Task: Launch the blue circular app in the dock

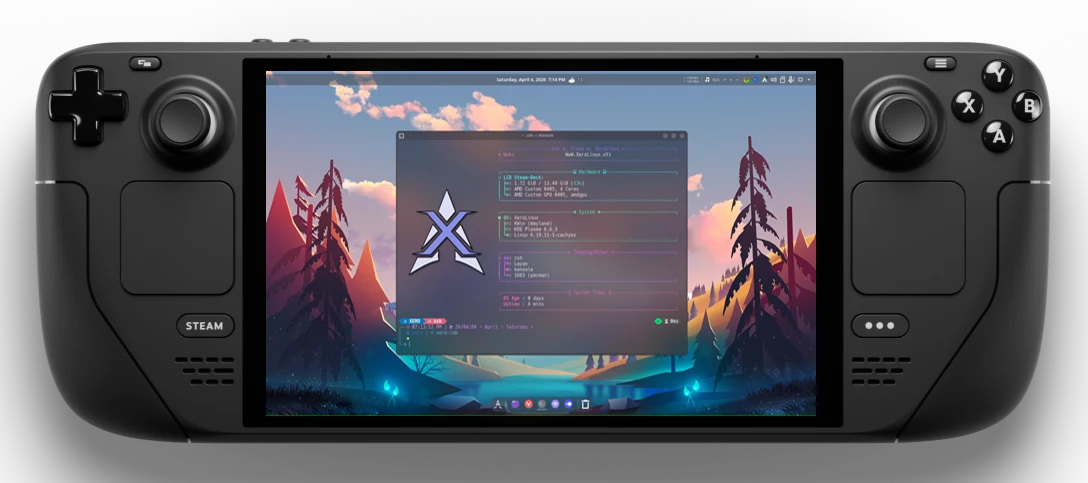Action: (x=568, y=404)
